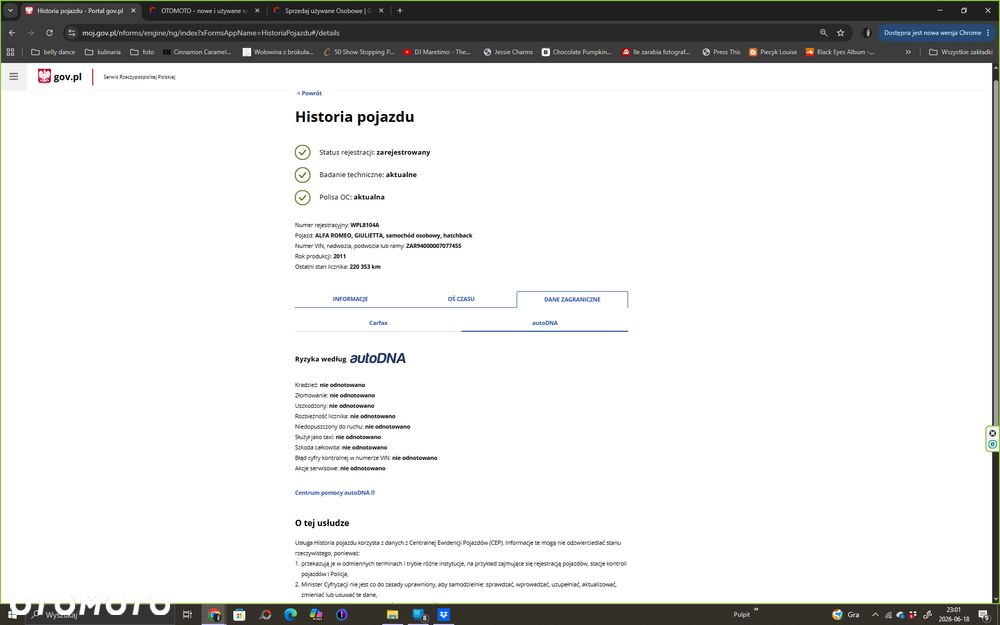Reload the page
The image size is (1000, 625).
coord(49,33)
